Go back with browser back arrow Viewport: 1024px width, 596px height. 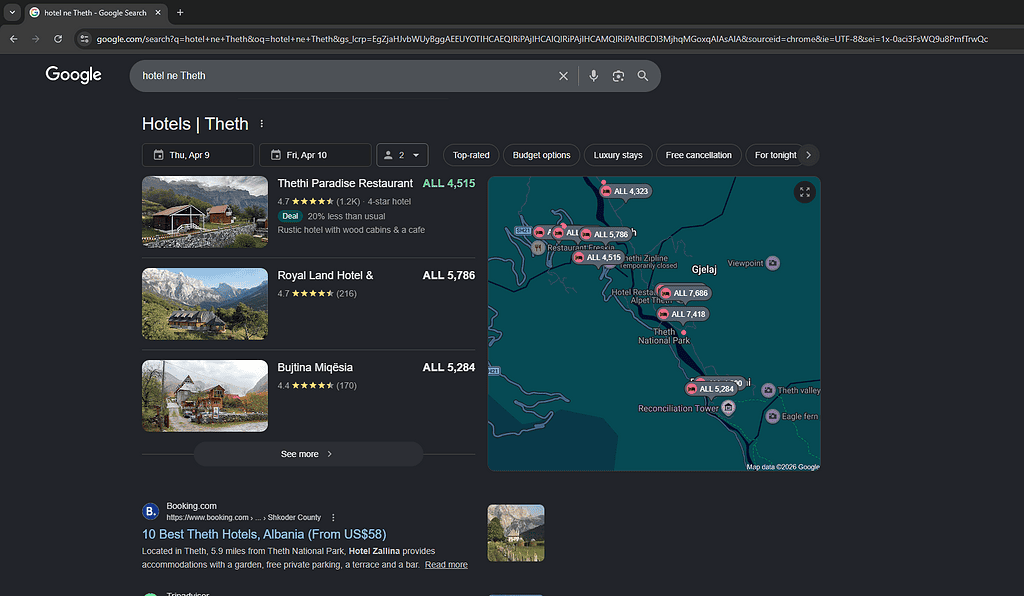pyautogui.click(x=14, y=39)
